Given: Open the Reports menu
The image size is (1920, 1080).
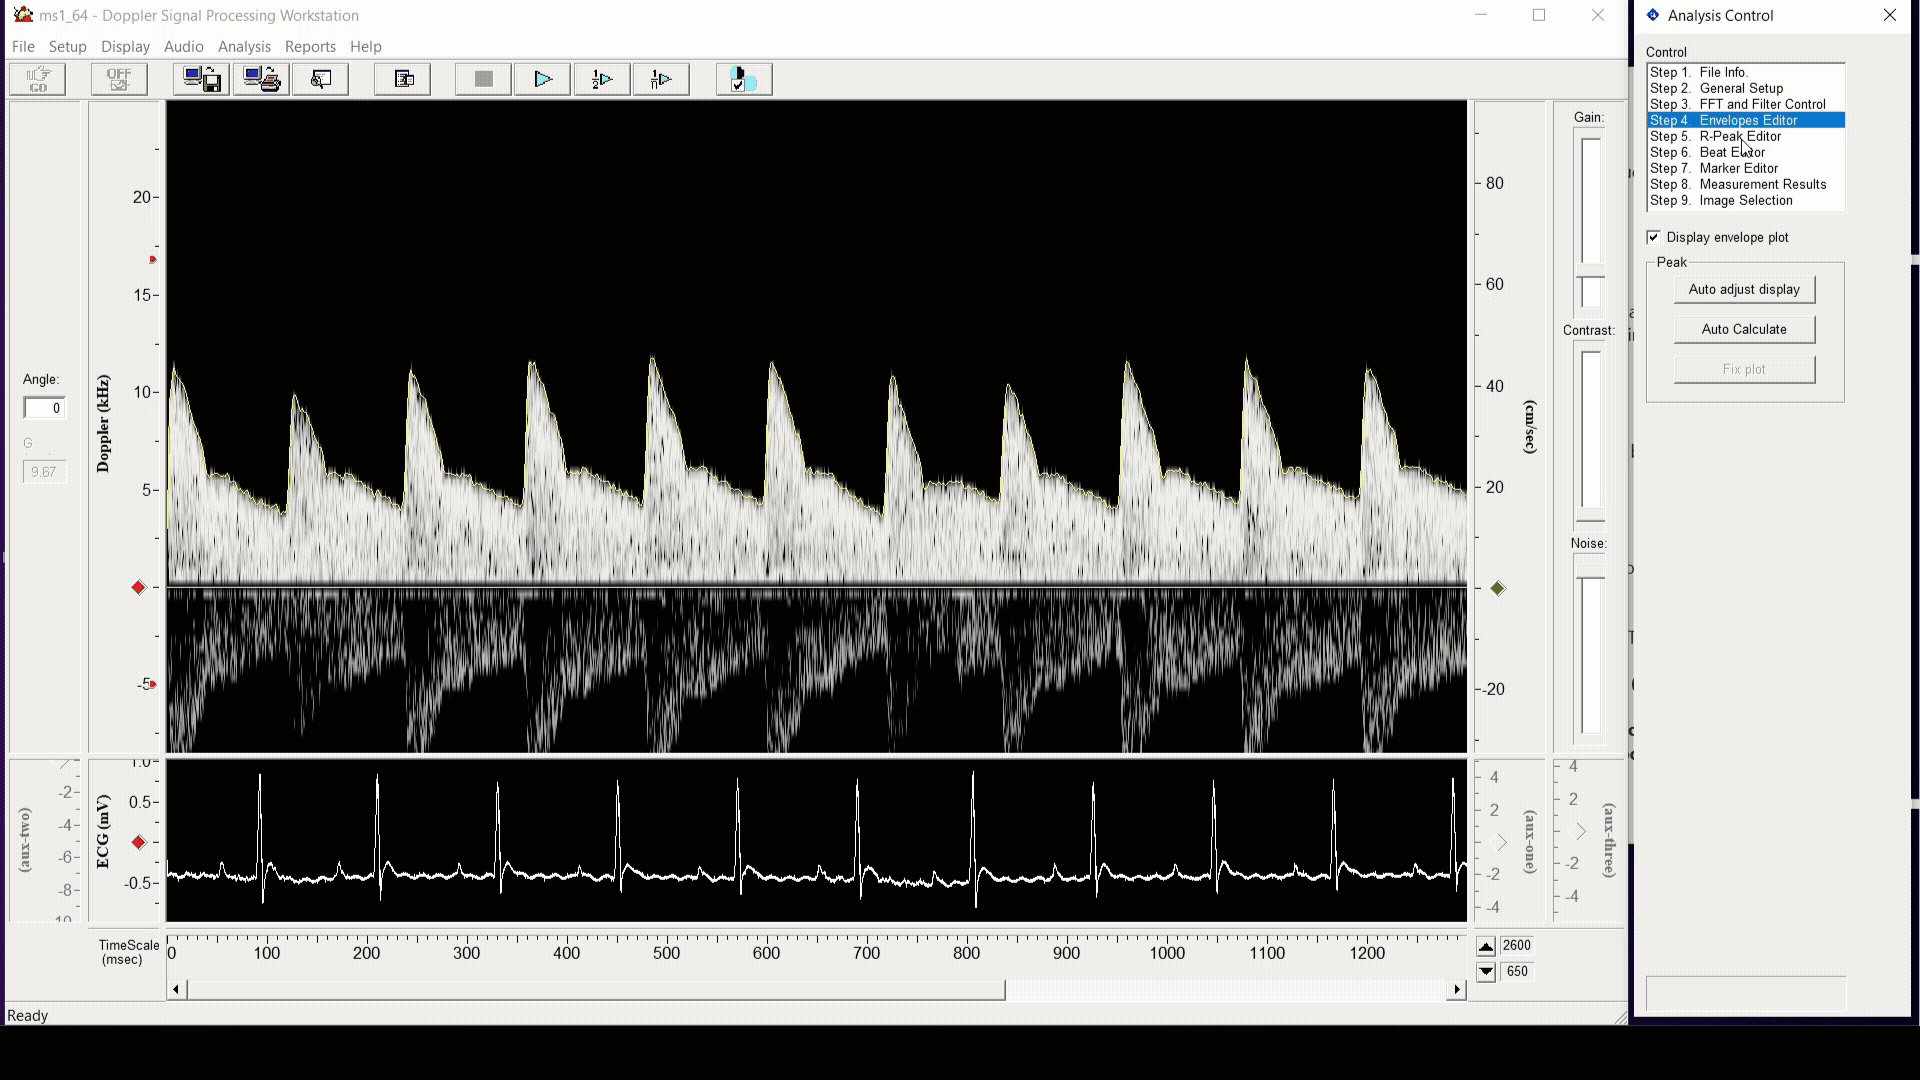Looking at the screenshot, I should [x=310, y=46].
